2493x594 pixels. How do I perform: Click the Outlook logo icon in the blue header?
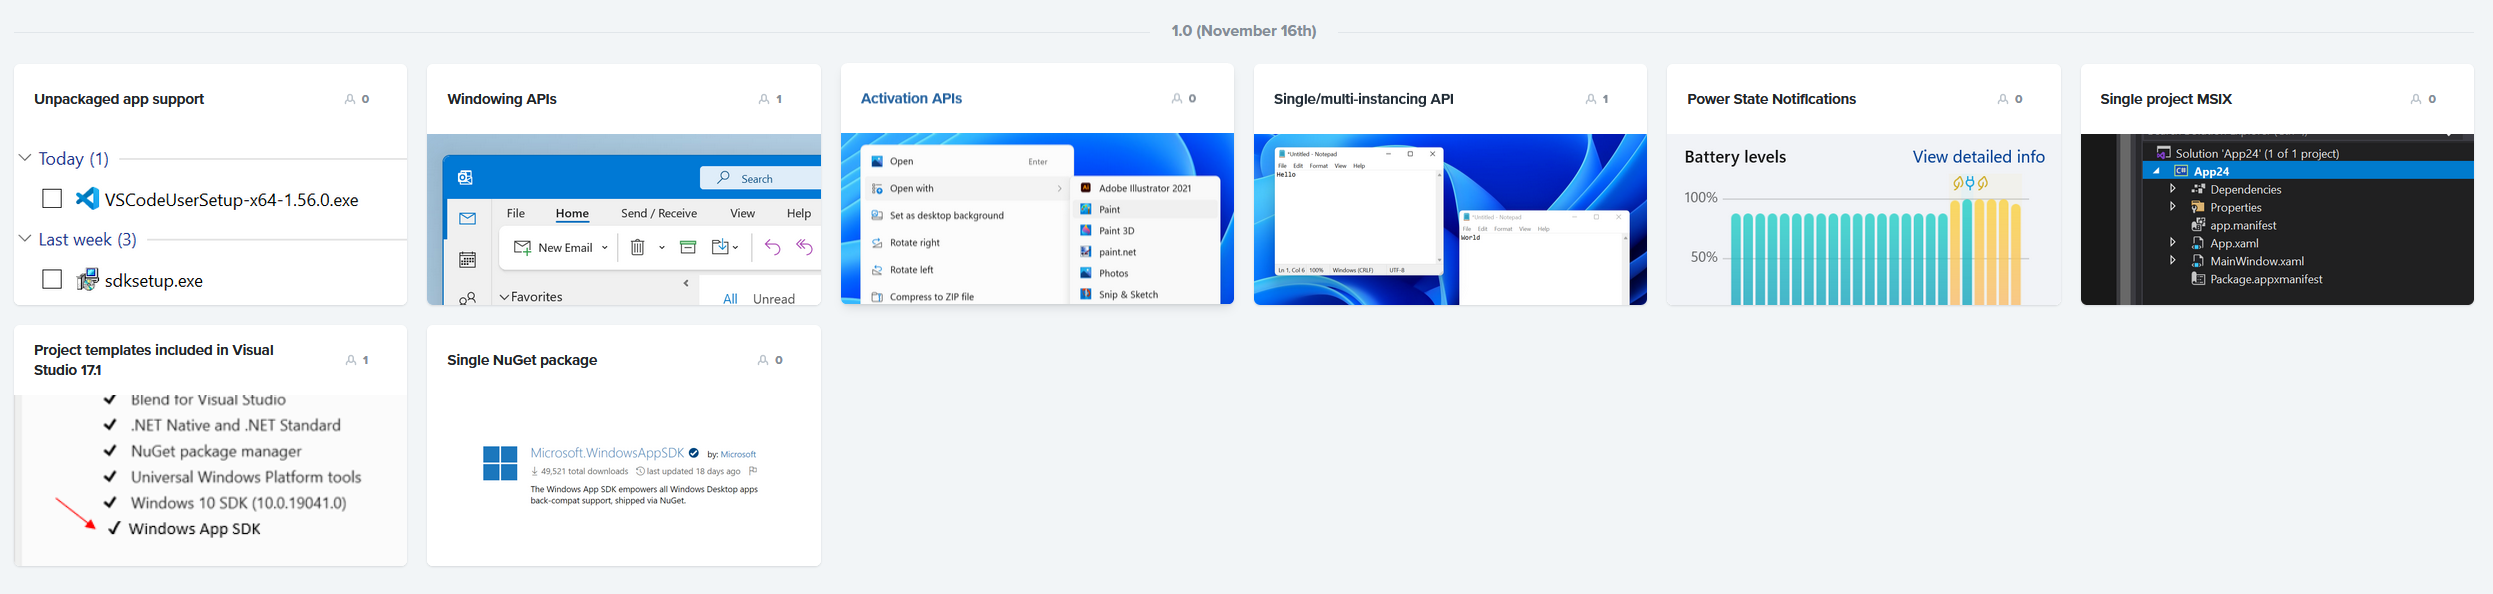pyautogui.click(x=465, y=178)
